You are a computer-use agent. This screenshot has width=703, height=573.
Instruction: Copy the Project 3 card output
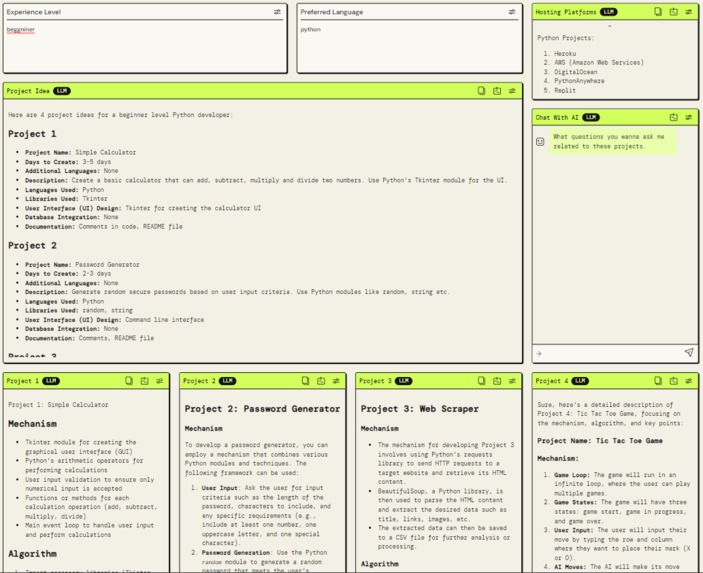(481, 381)
